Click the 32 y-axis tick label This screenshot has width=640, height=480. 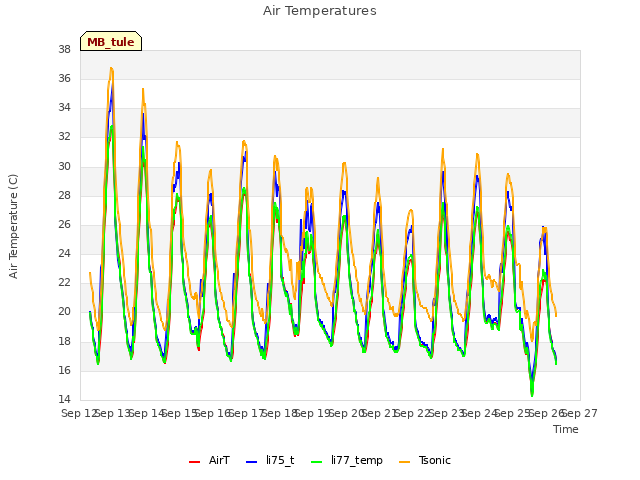64,137
